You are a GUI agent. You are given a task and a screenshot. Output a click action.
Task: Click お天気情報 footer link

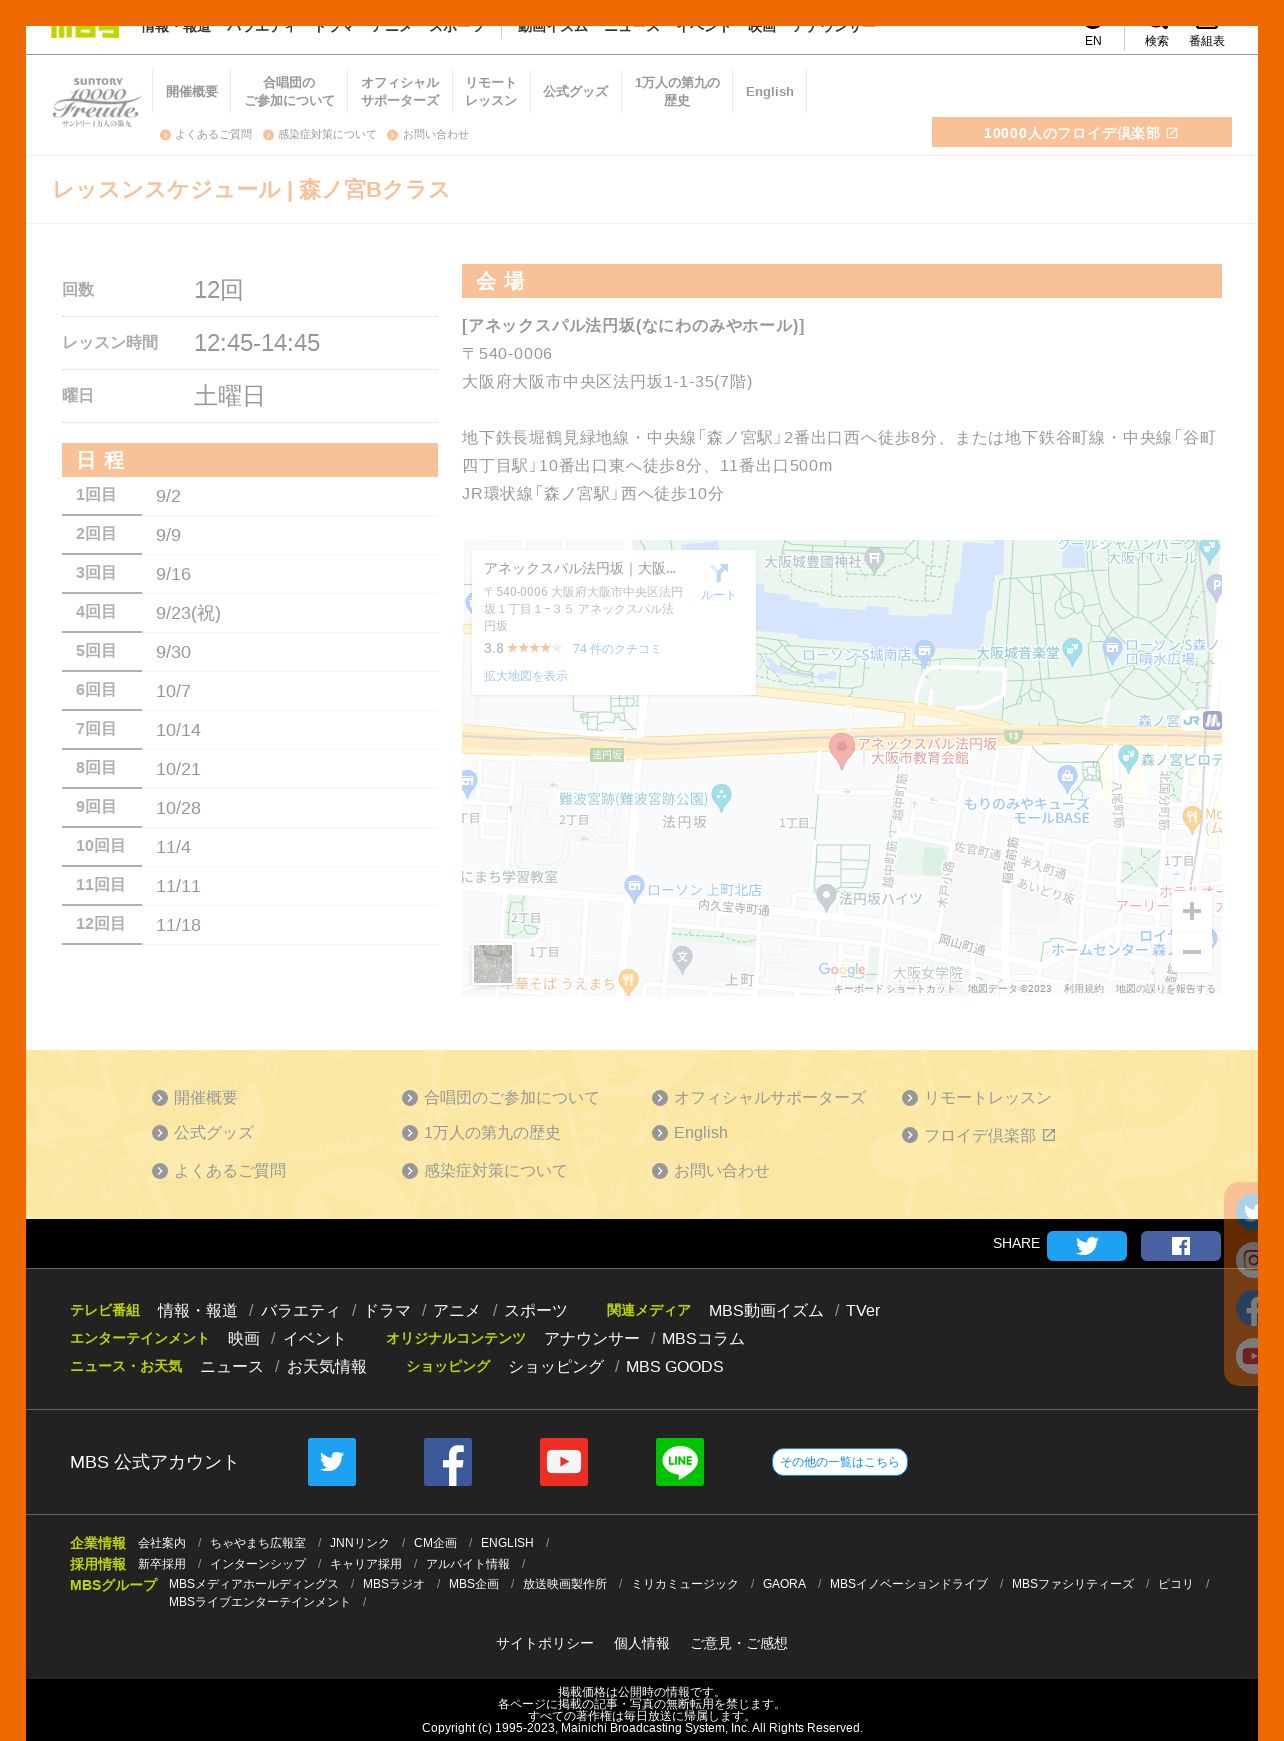[x=327, y=1367]
